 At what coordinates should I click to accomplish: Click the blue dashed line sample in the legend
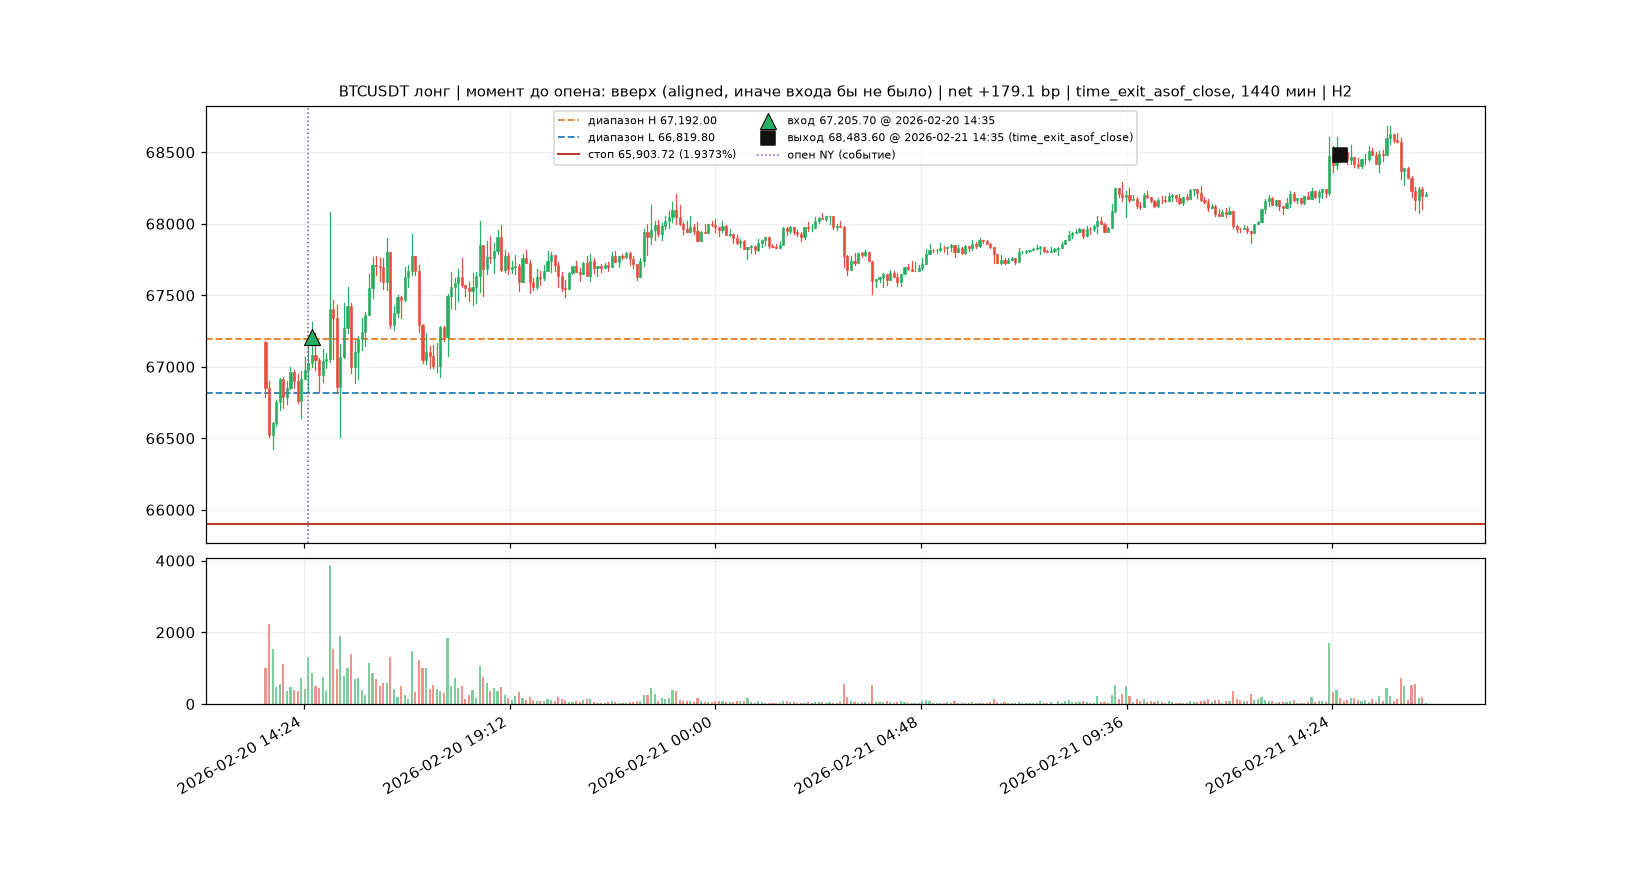[x=568, y=138]
